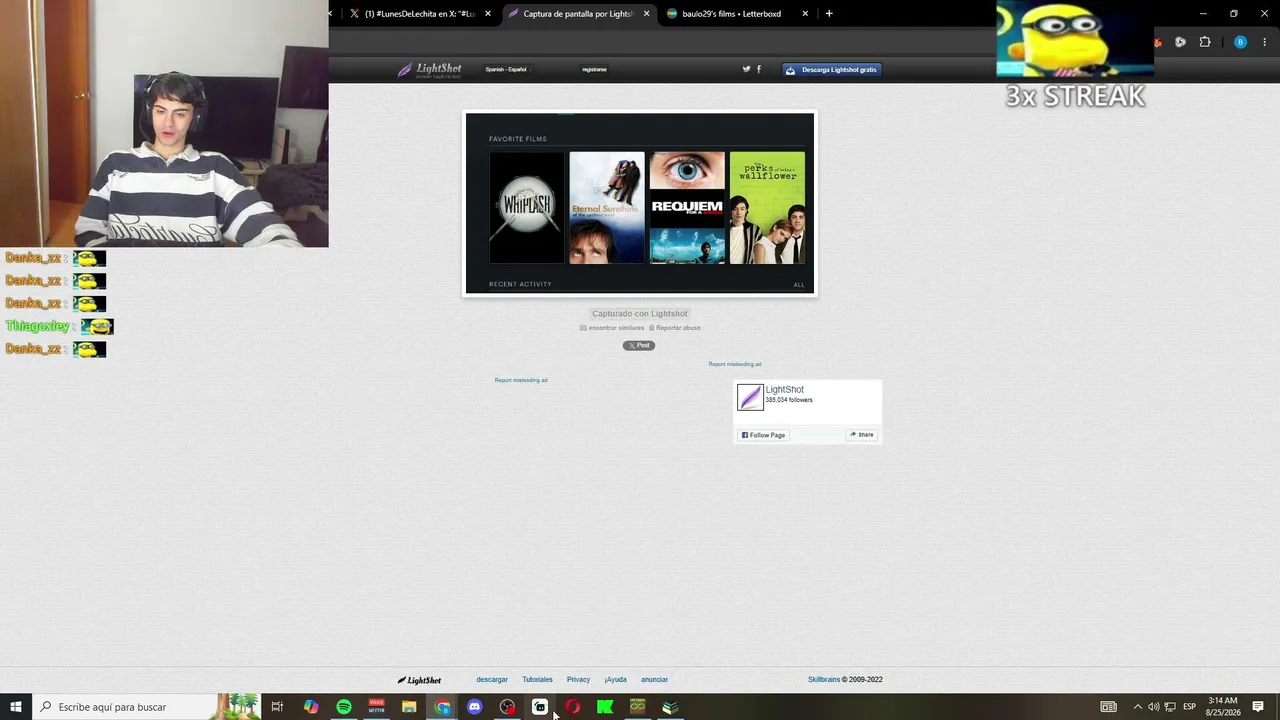
Task: Select the Captura de pantalla por Lightshot tab
Action: (578, 14)
